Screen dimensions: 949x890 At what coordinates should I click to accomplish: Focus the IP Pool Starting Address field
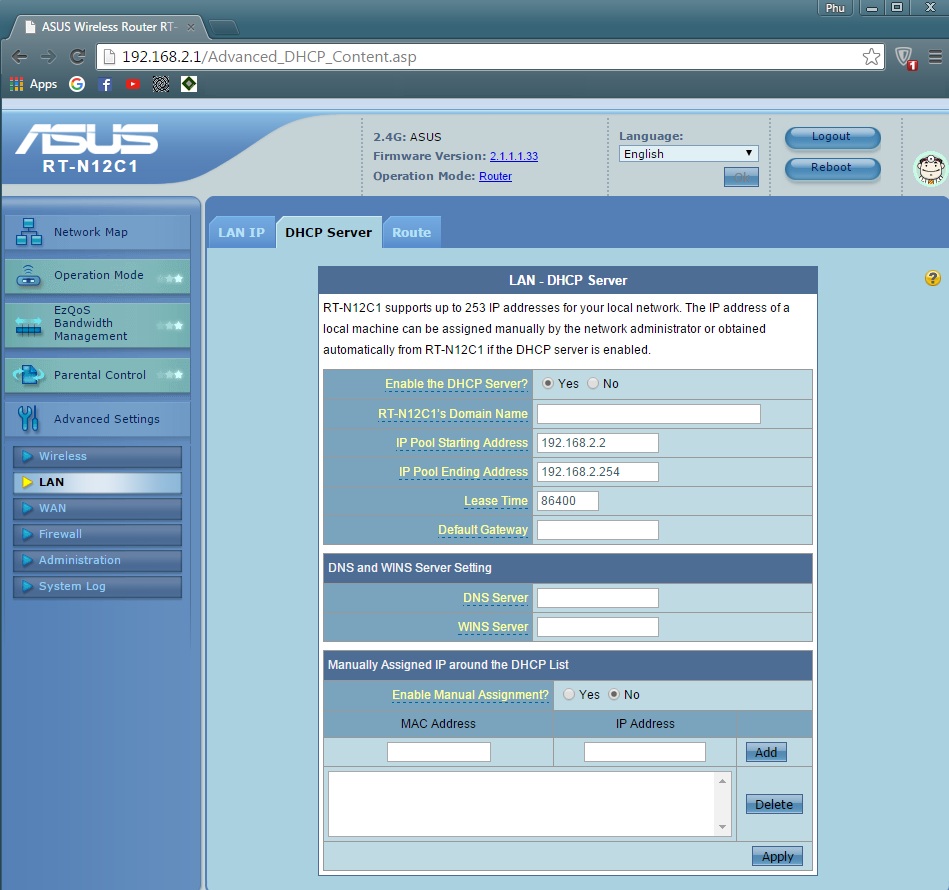click(598, 443)
